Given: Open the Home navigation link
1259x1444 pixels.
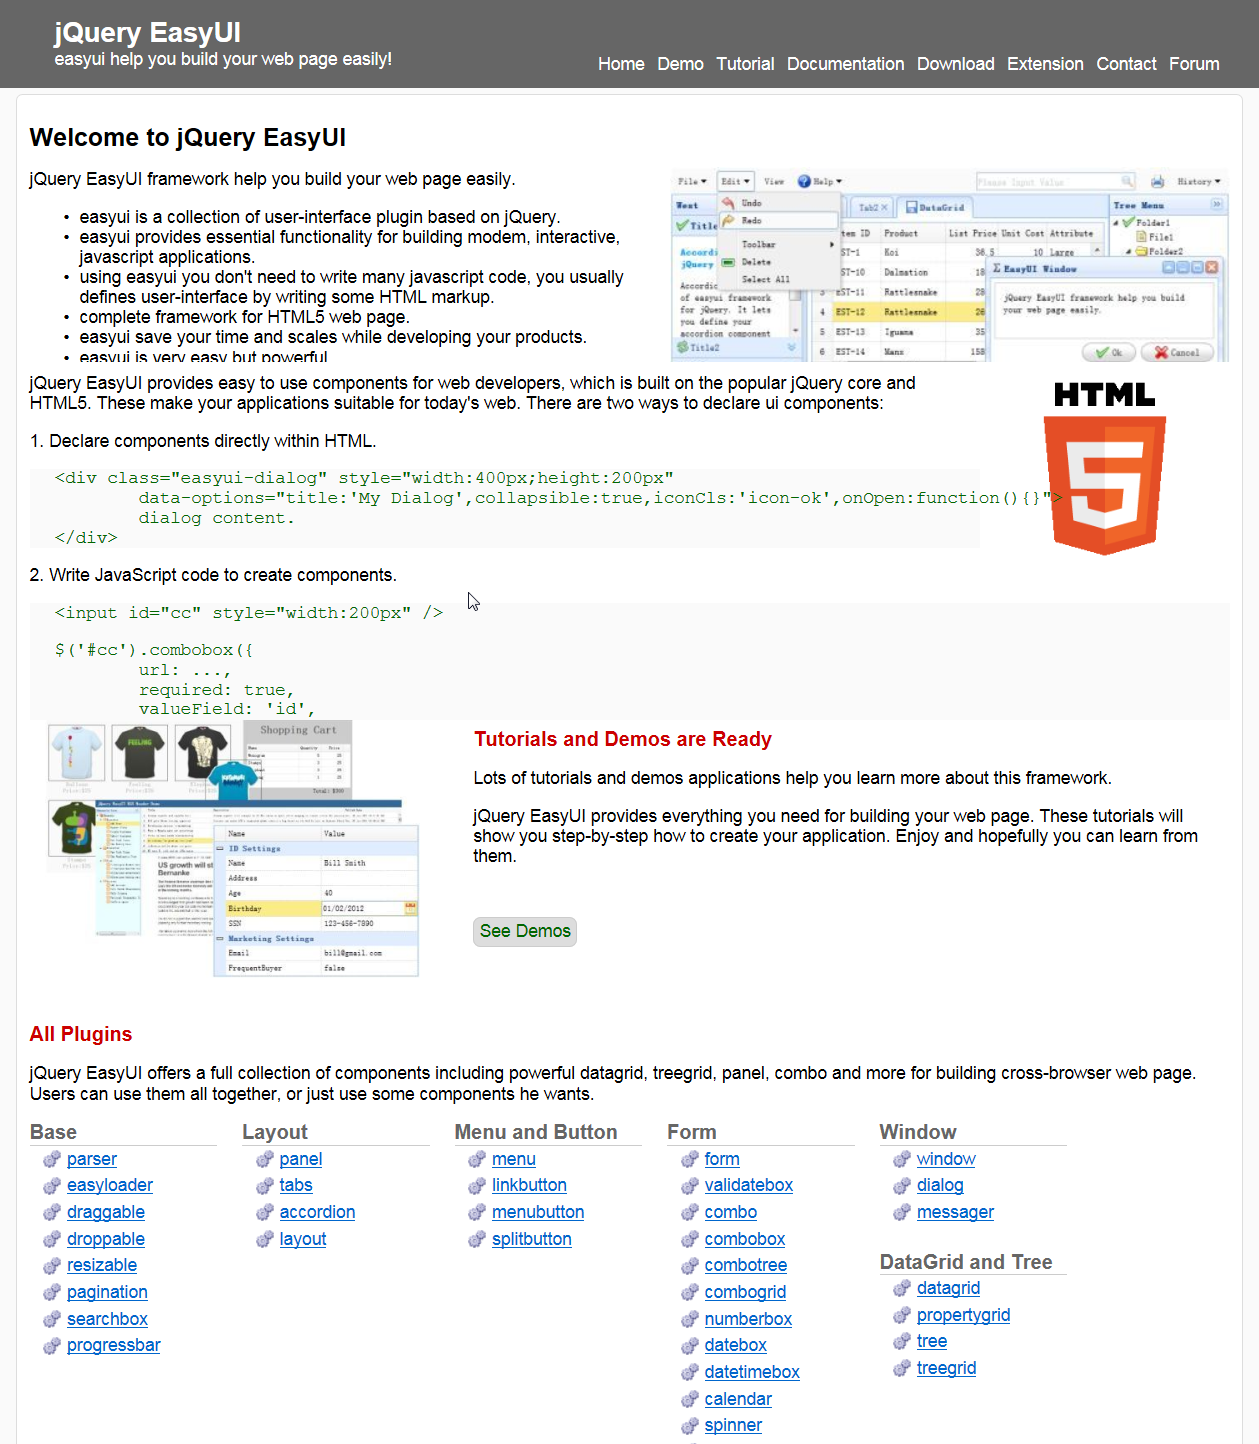Looking at the screenshot, I should click(621, 64).
